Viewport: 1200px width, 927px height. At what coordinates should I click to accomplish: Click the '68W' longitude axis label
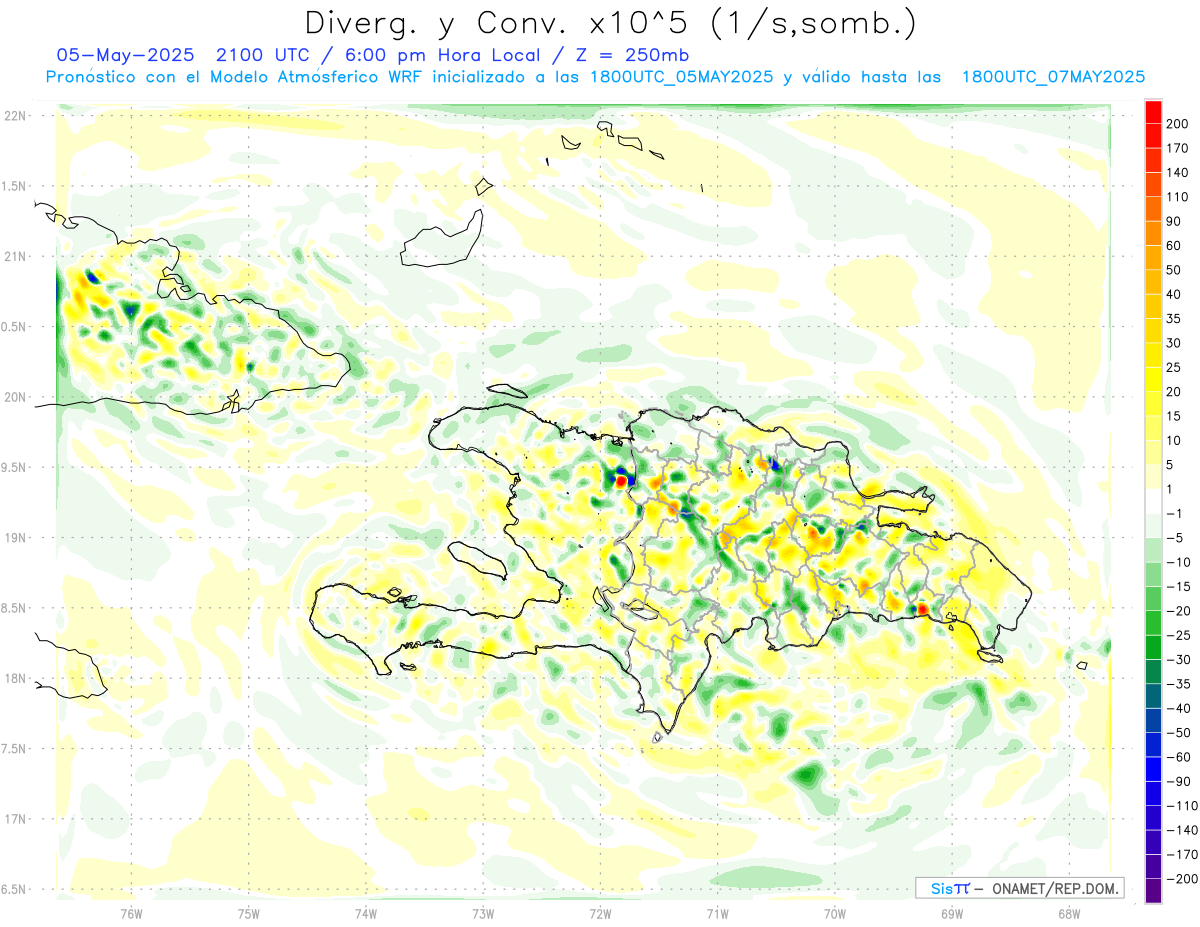tap(1068, 913)
